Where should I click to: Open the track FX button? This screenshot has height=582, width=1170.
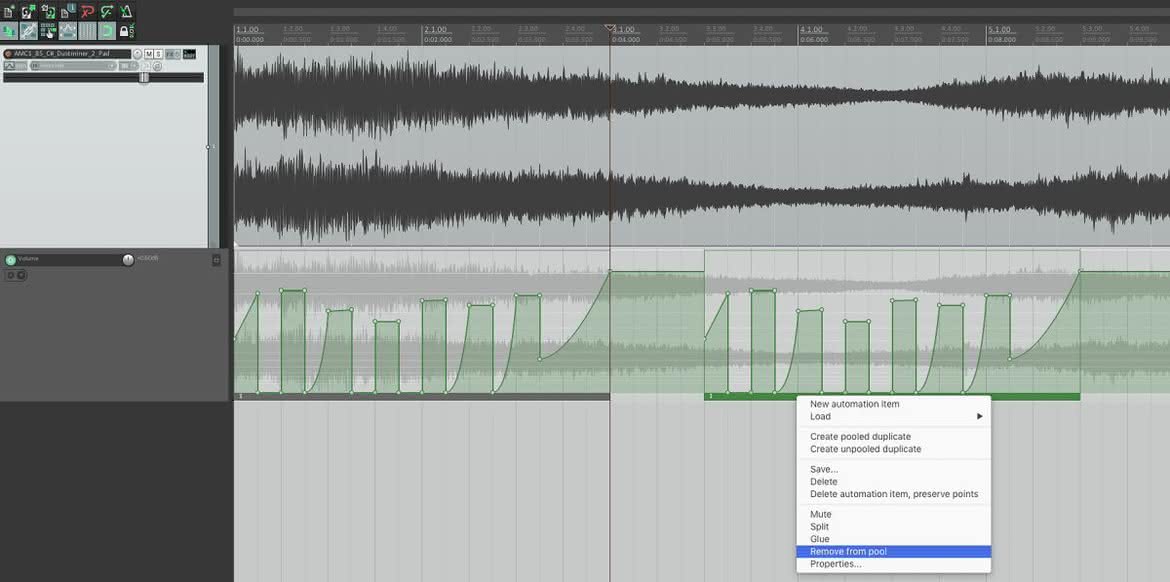pyautogui.click(x=173, y=54)
